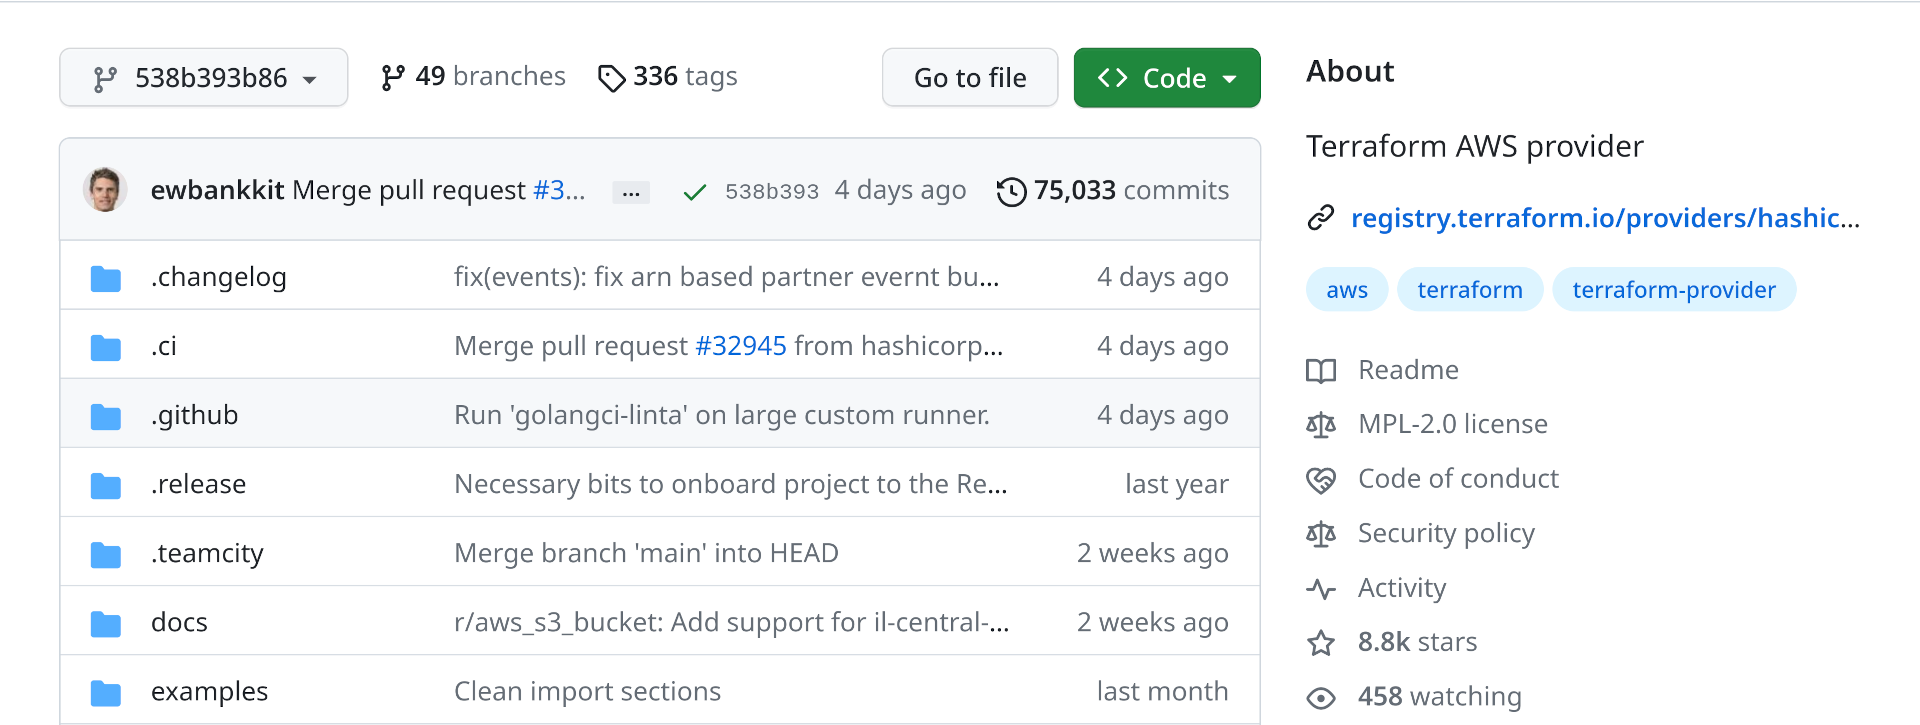The width and height of the screenshot is (1920, 725).
Task: Click the tag icon beside 336 tags
Action: click(x=611, y=78)
